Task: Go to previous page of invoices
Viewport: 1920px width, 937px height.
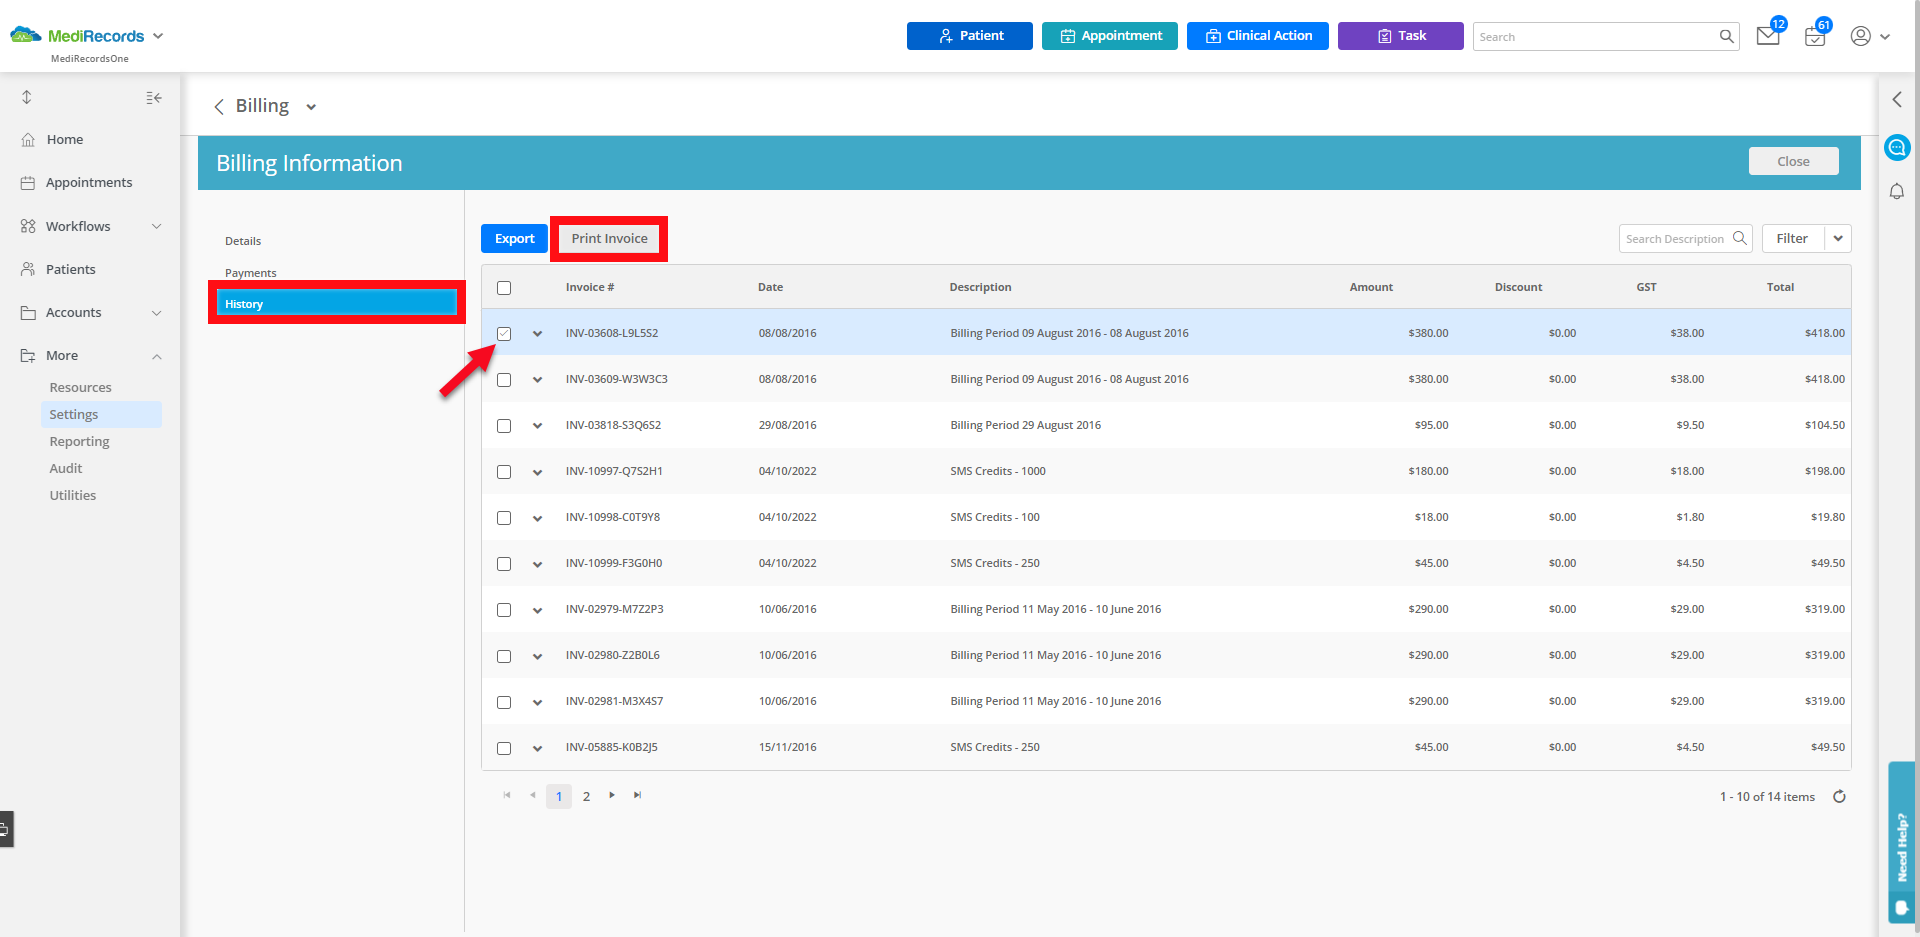Action: click(x=533, y=796)
